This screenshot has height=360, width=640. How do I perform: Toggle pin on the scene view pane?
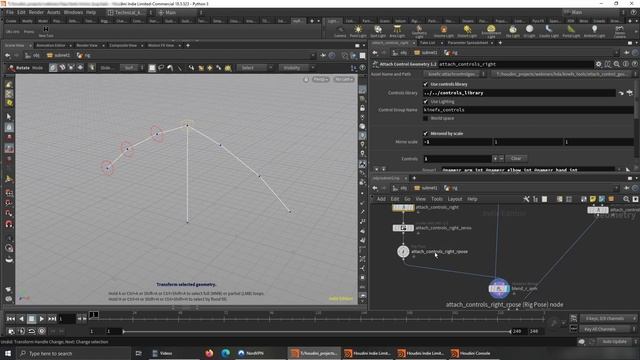(323, 56)
